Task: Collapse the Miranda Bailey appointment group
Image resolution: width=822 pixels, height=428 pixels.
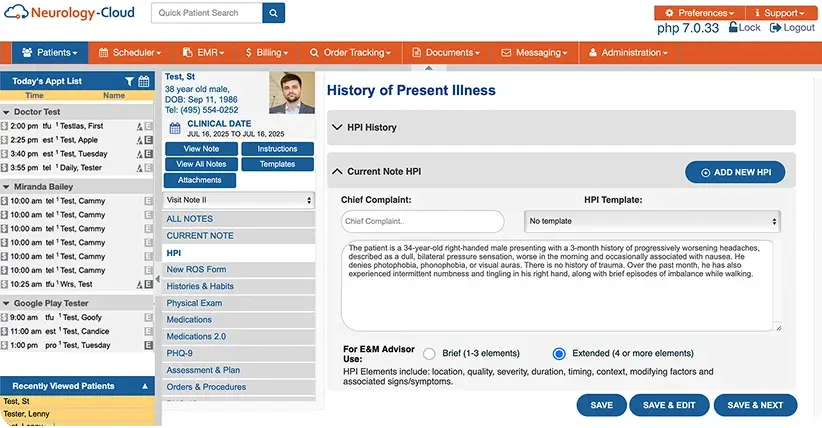Action: 6,187
